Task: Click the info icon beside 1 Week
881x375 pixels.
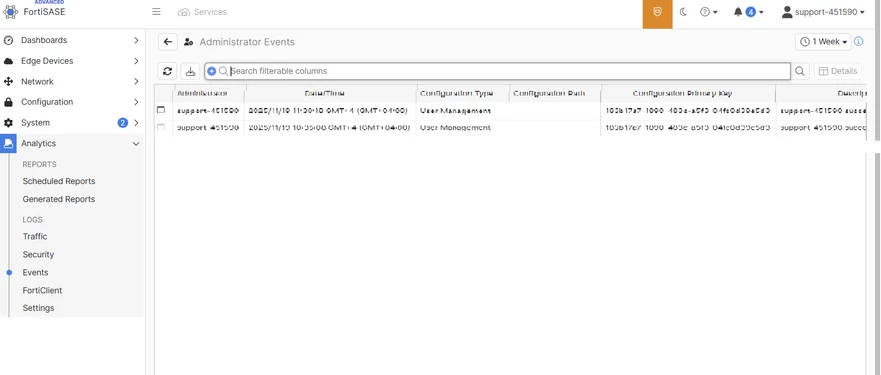Action: (859, 42)
